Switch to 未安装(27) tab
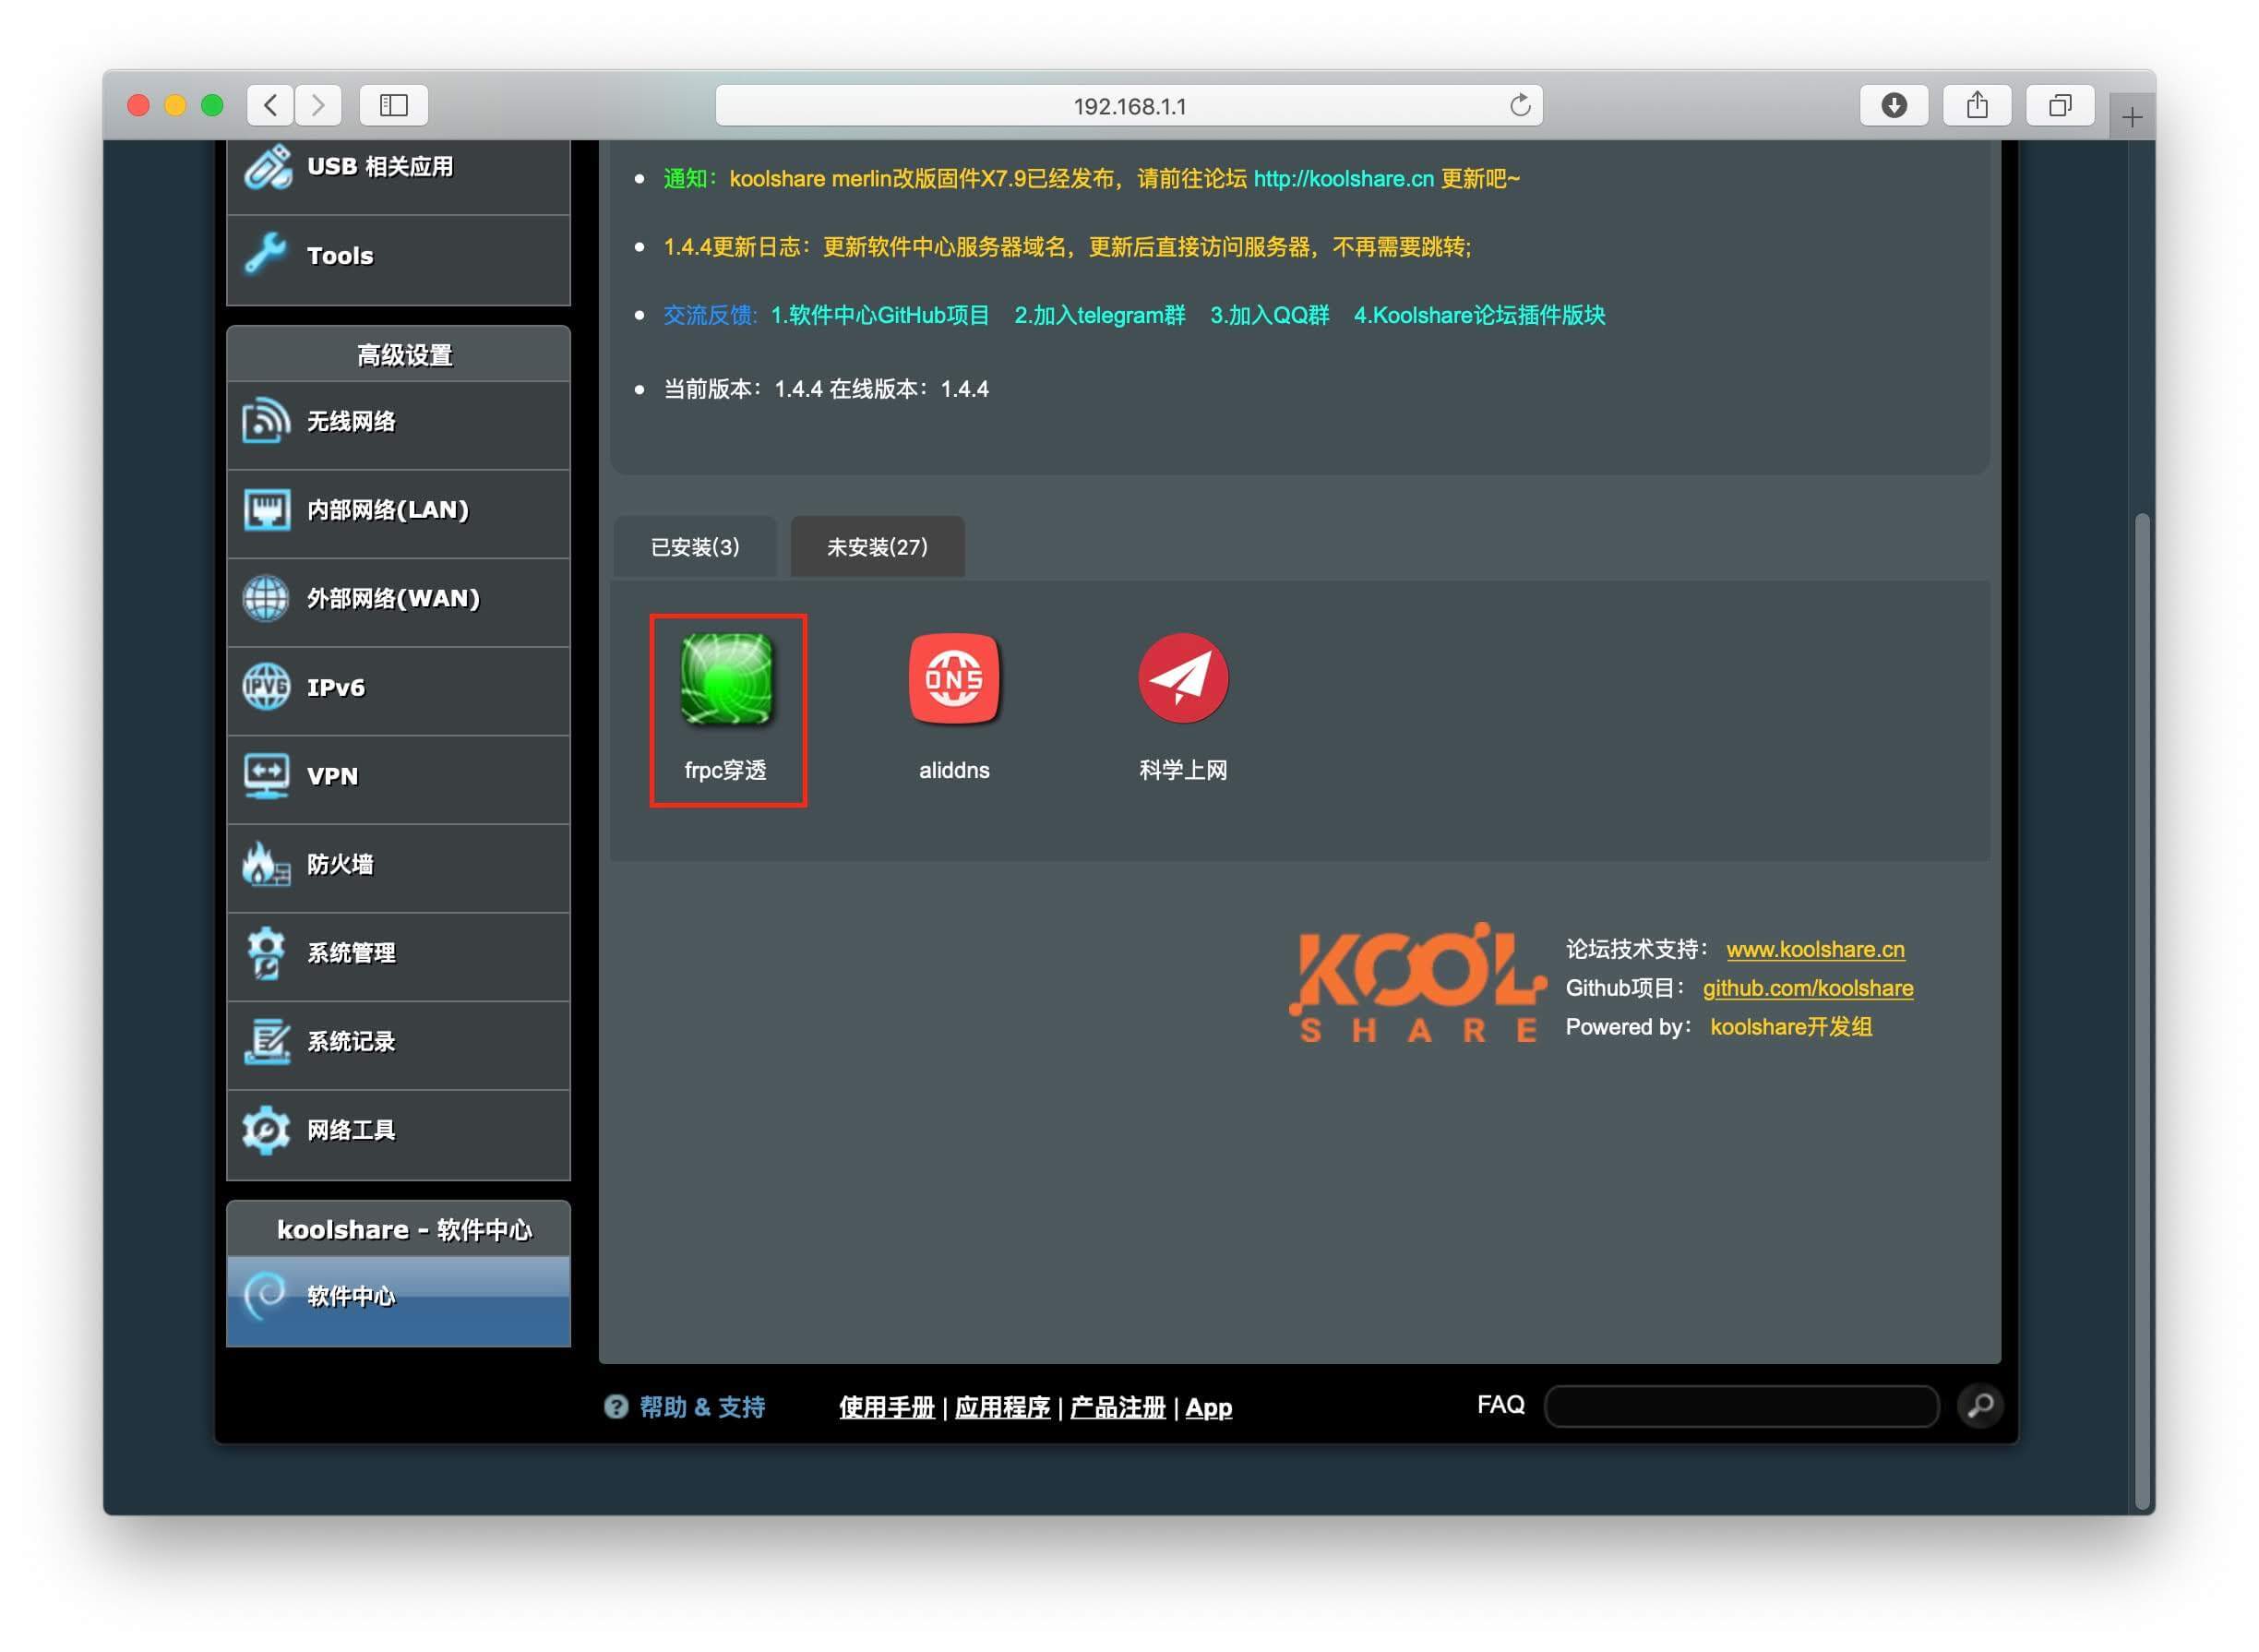 [877, 547]
